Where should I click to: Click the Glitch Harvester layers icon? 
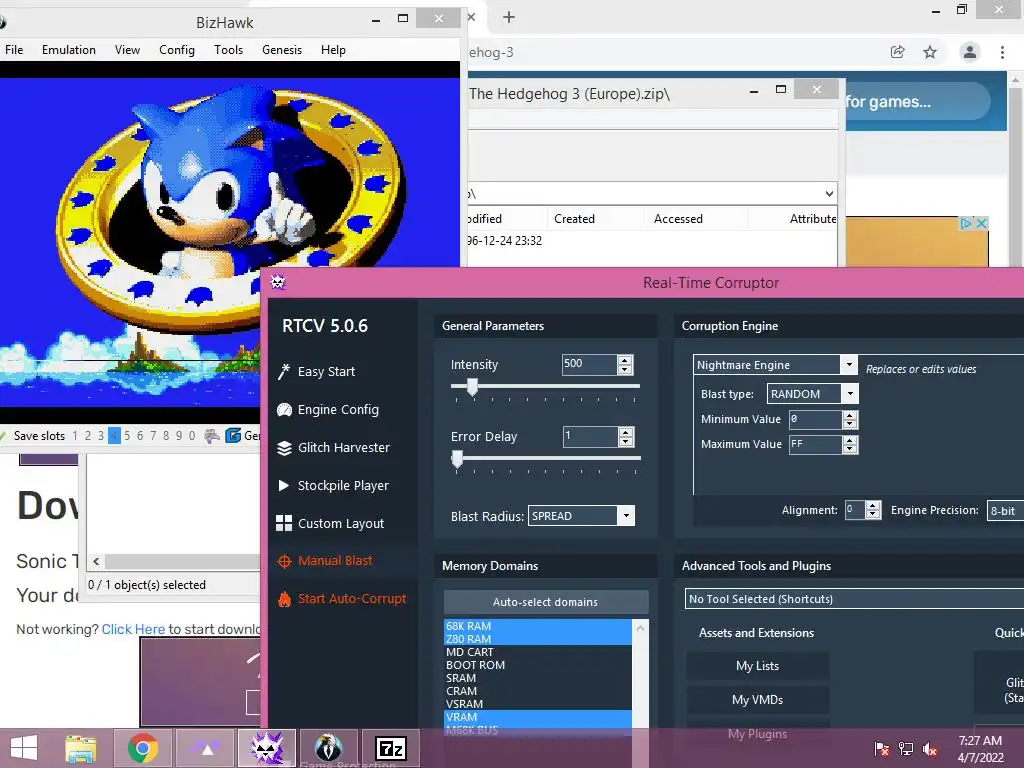pos(284,448)
